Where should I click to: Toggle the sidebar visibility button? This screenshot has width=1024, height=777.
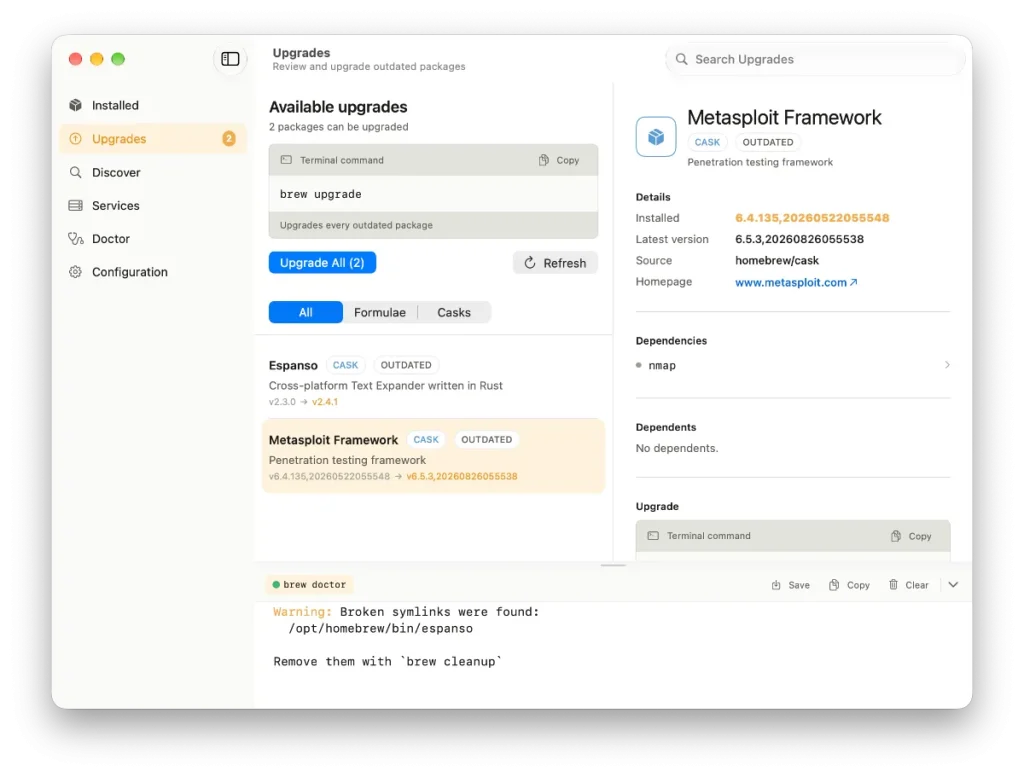click(x=230, y=59)
